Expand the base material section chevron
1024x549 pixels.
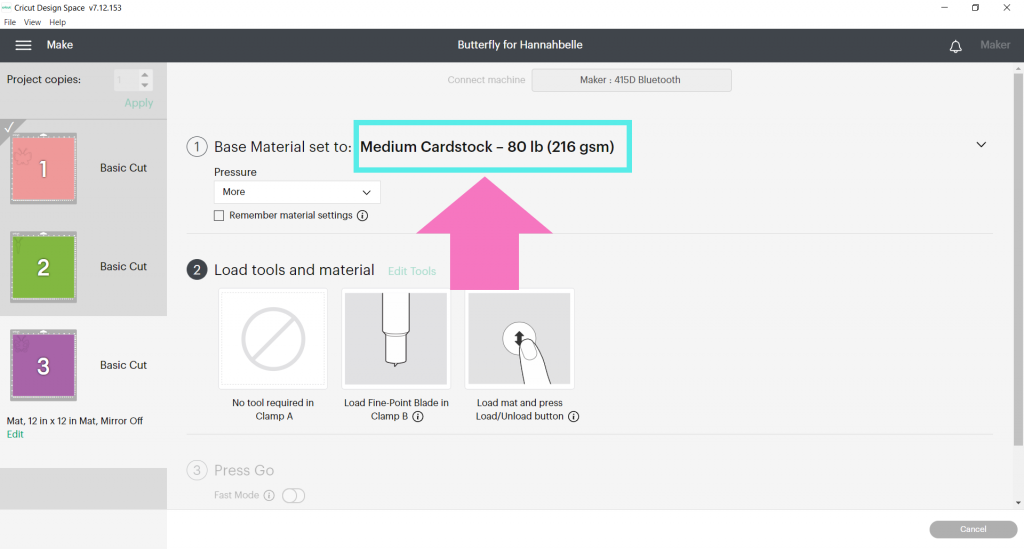pos(981,145)
